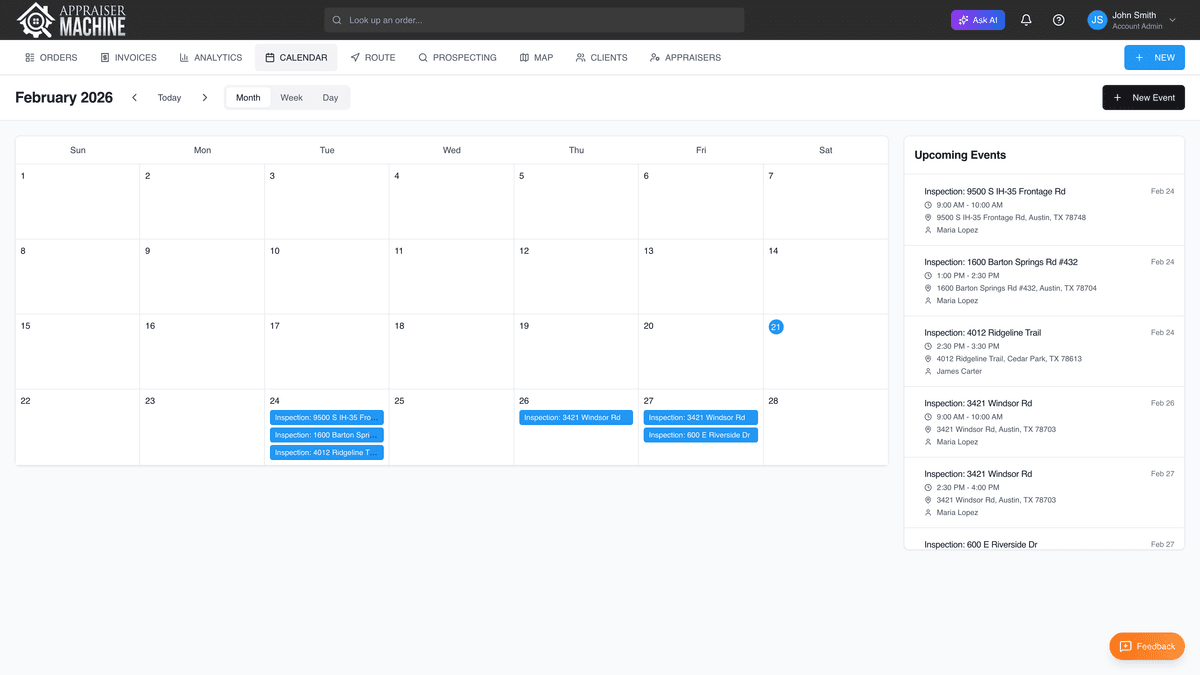
Task: Open the help question mark icon
Action: pos(1058,19)
